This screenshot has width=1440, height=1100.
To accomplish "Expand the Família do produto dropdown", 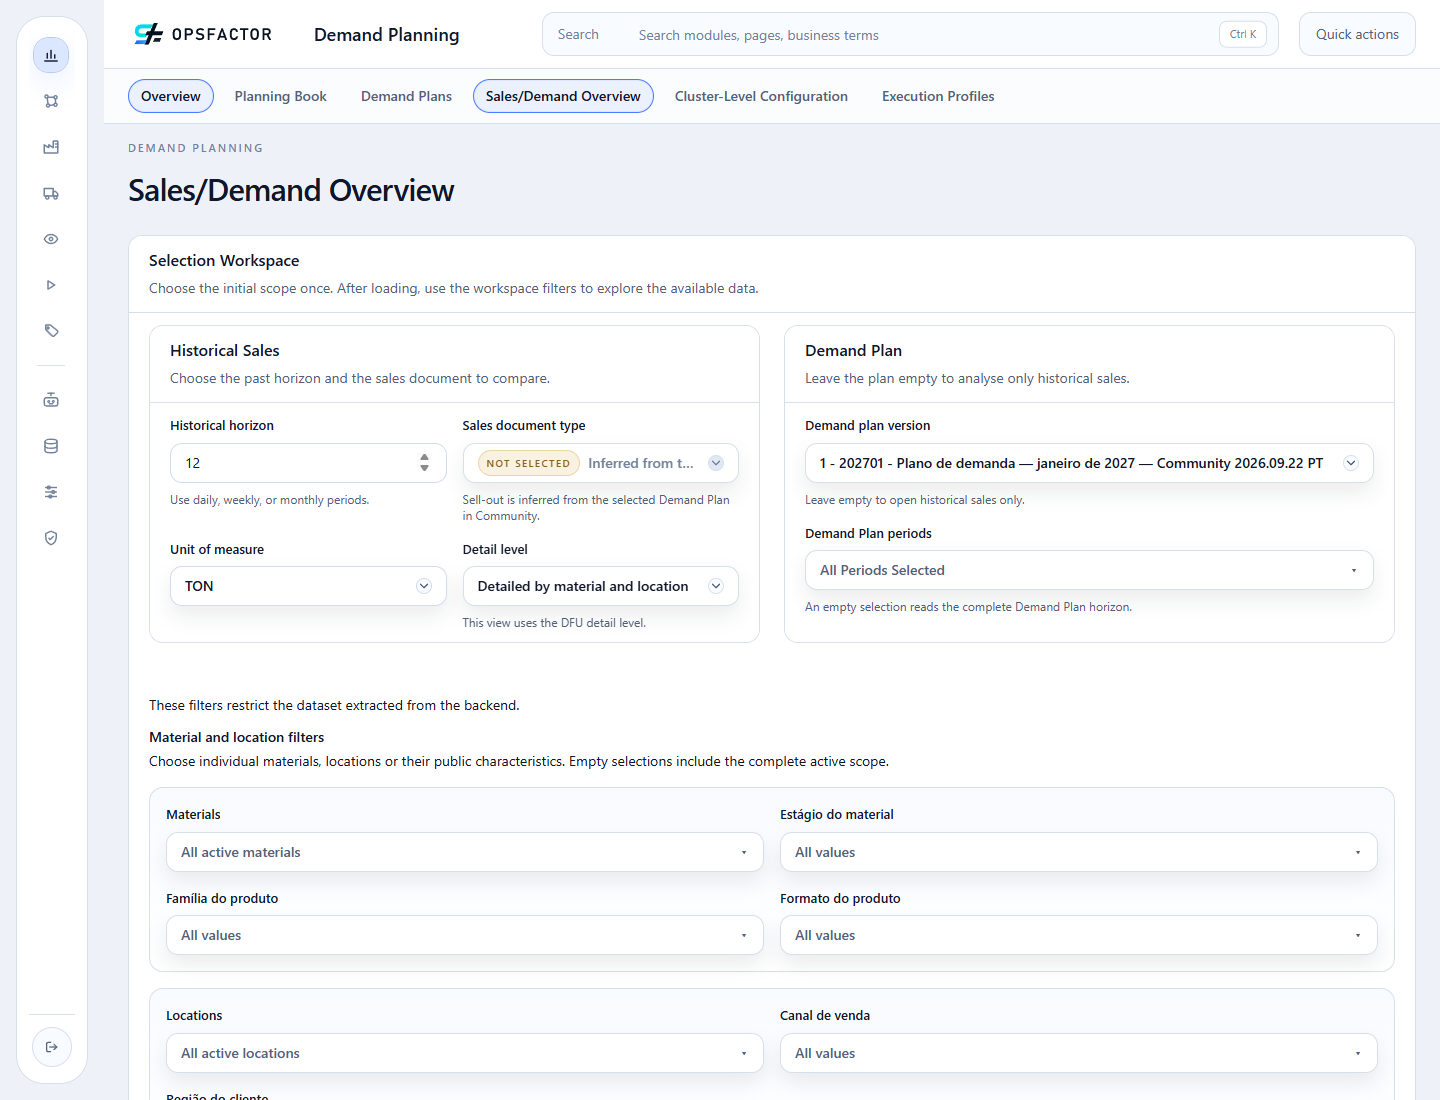I will [465, 935].
